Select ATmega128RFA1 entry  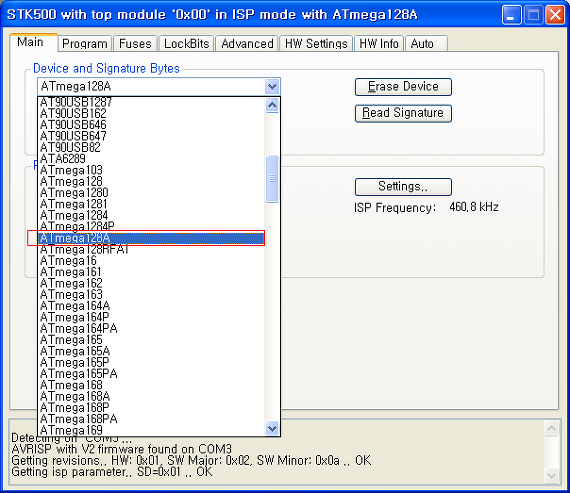coord(151,249)
